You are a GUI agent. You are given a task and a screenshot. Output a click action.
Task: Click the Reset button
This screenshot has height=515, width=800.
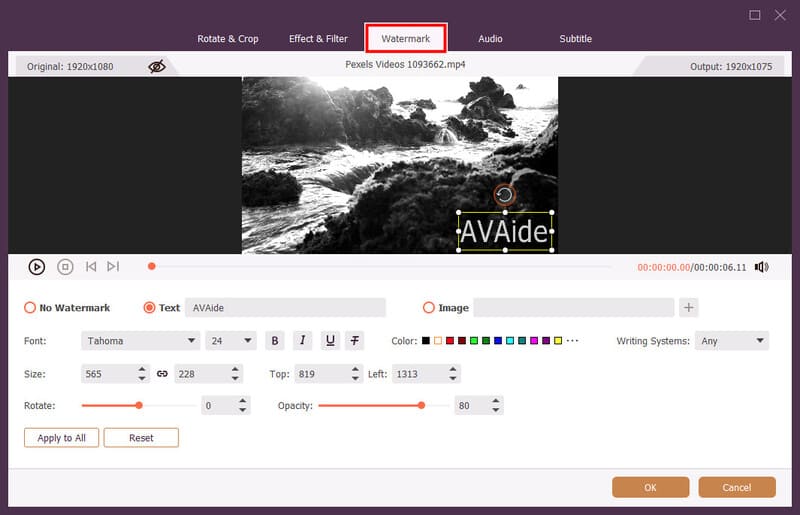pyautogui.click(x=141, y=438)
